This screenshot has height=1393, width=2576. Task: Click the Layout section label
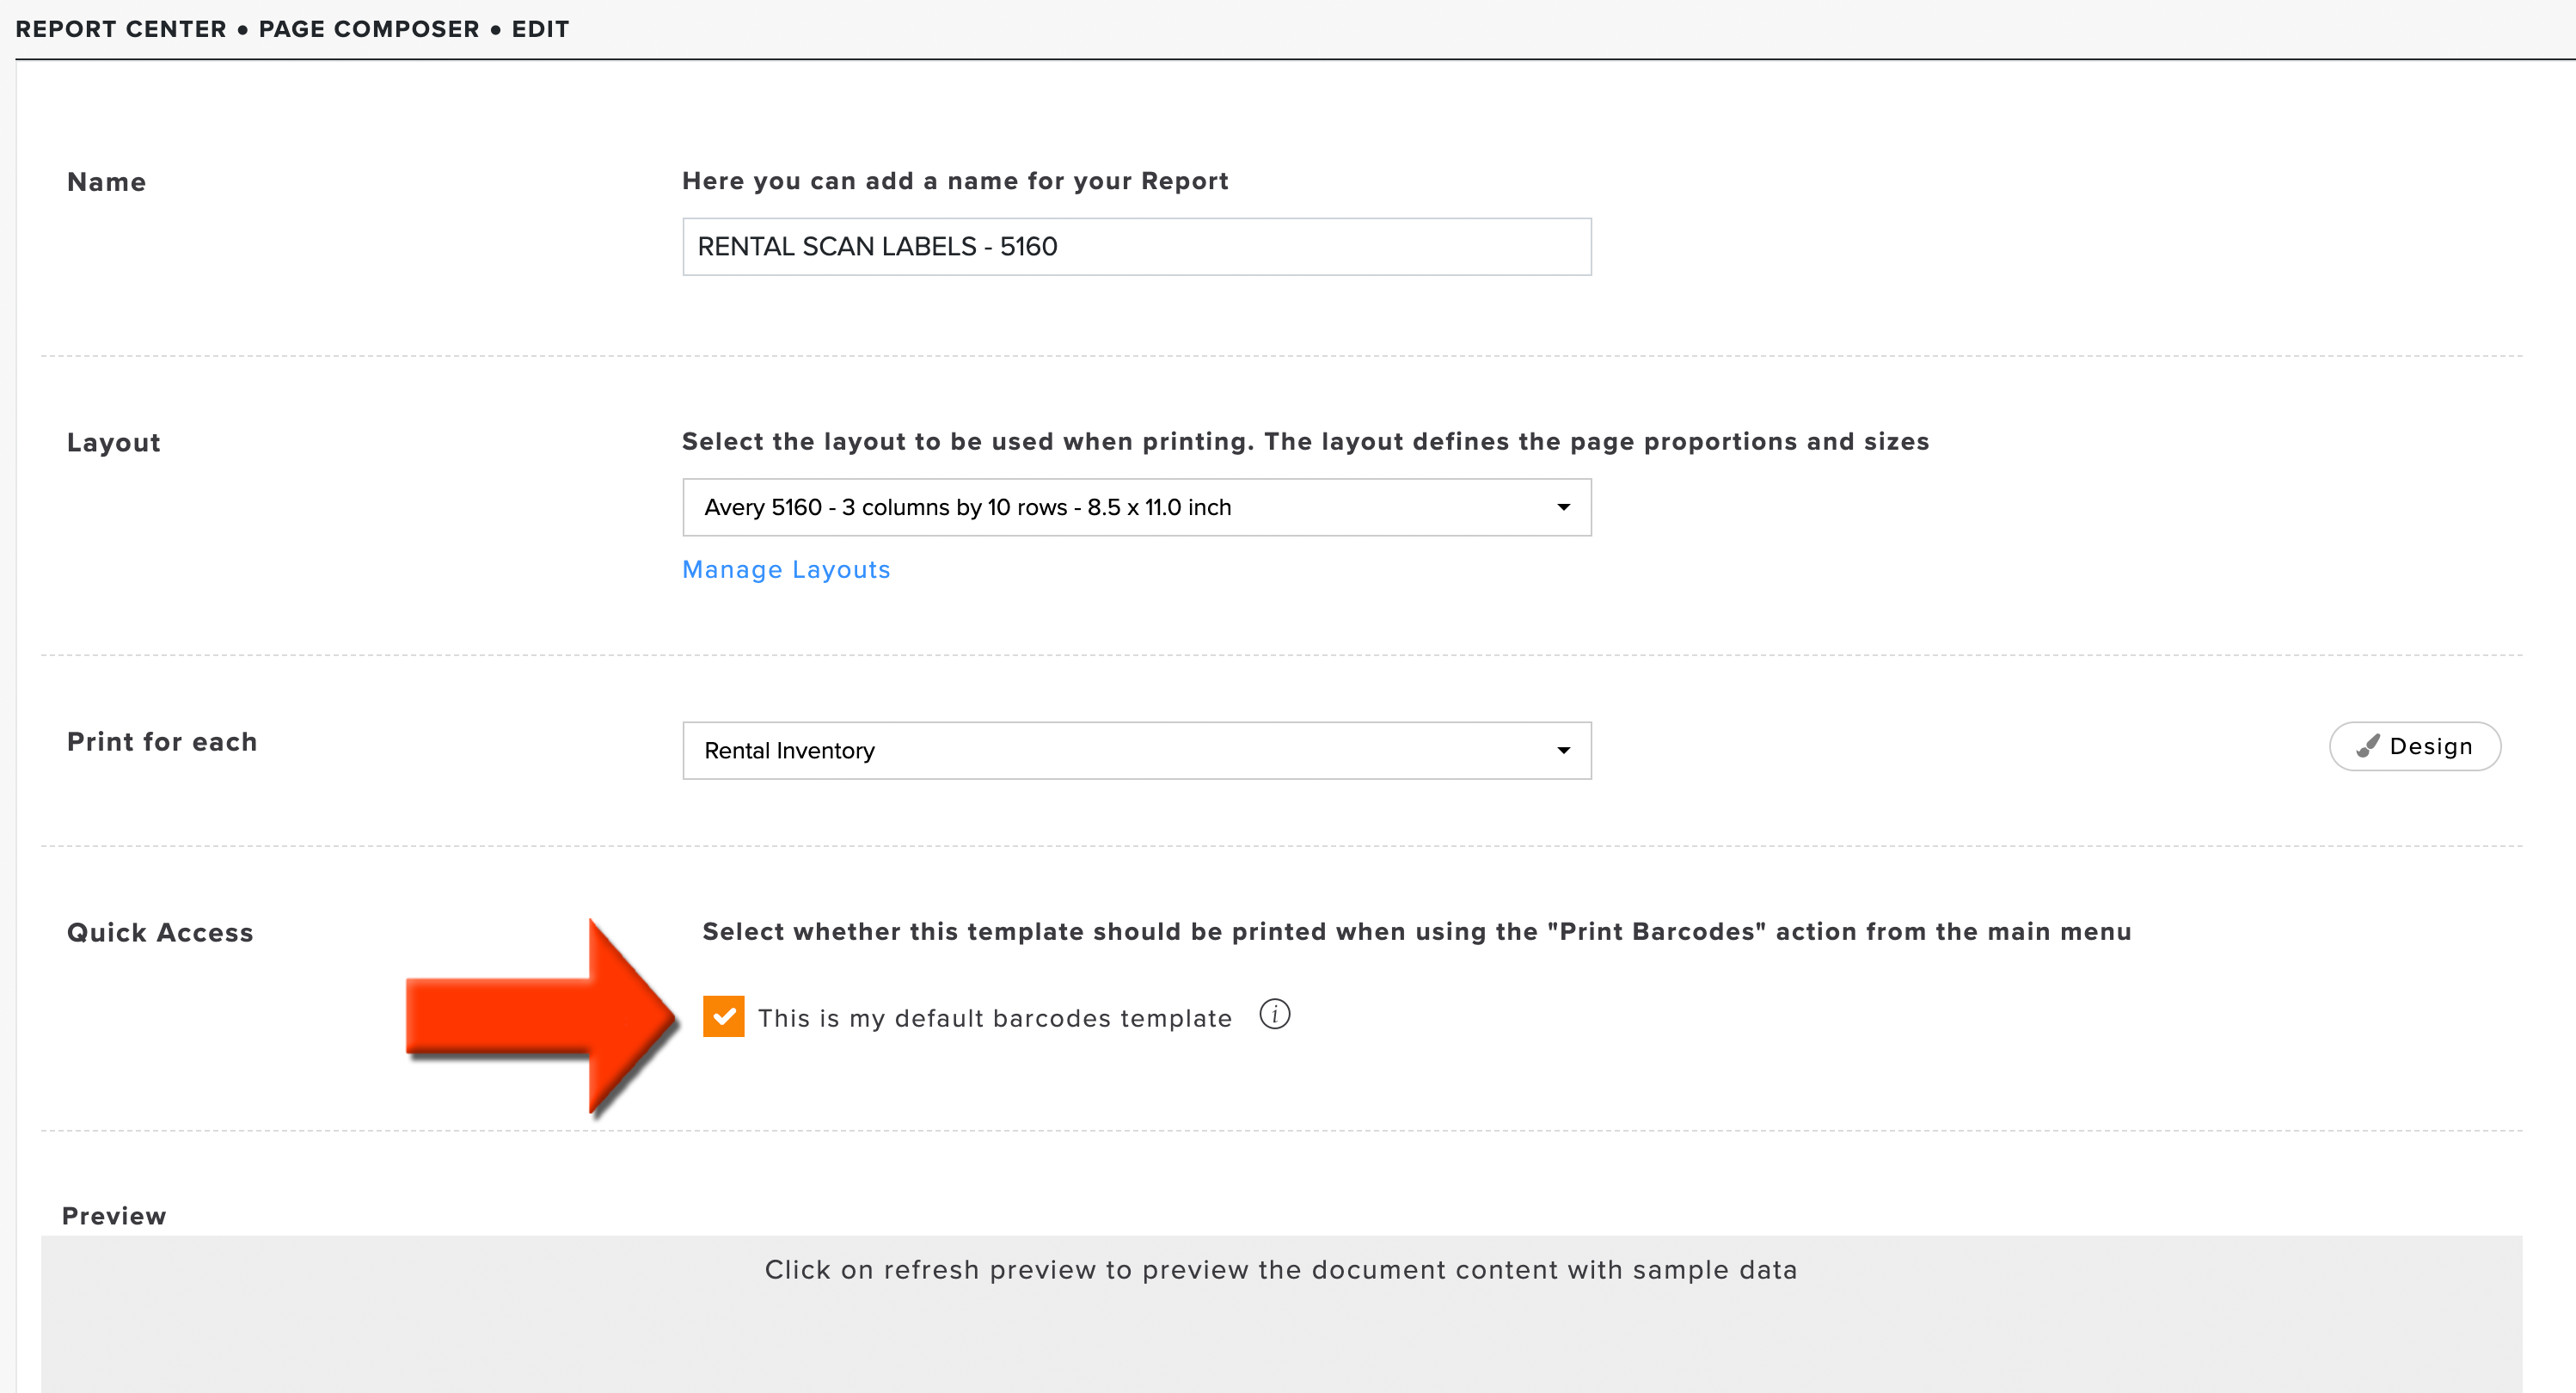pyautogui.click(x=113, y=442)
